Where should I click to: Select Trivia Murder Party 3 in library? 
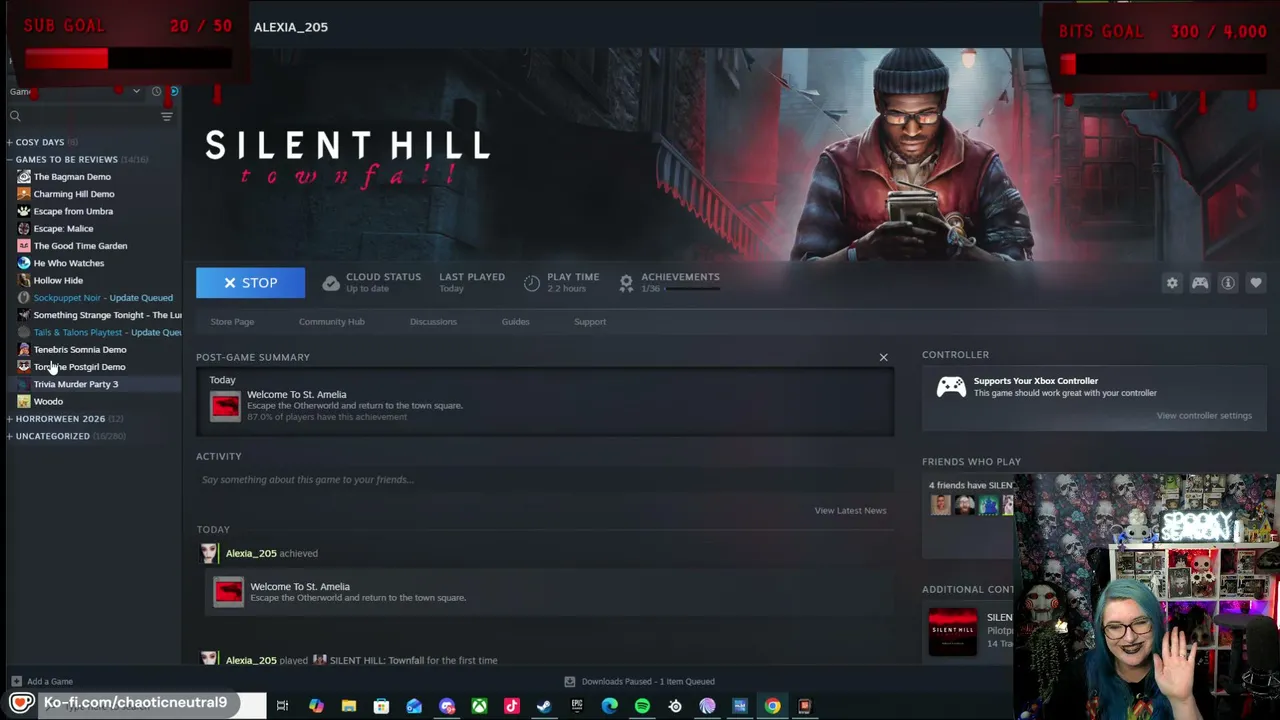point(76,384)
